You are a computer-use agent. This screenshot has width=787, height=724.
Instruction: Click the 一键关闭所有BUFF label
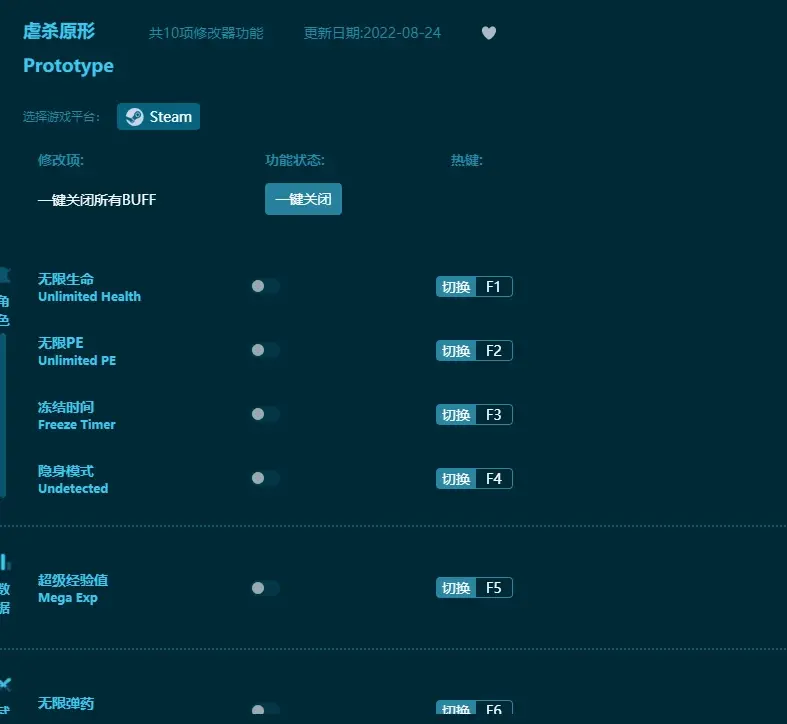point(97,200)
